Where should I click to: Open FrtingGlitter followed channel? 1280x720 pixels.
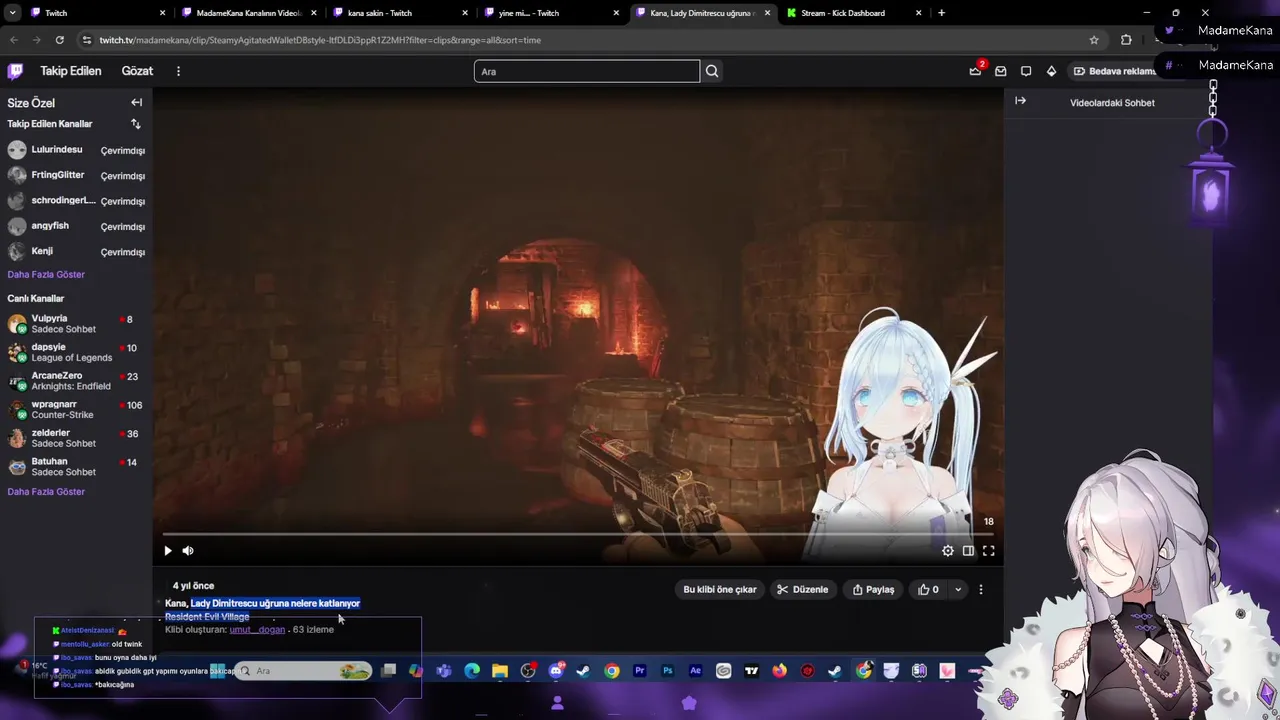point(76,175)
